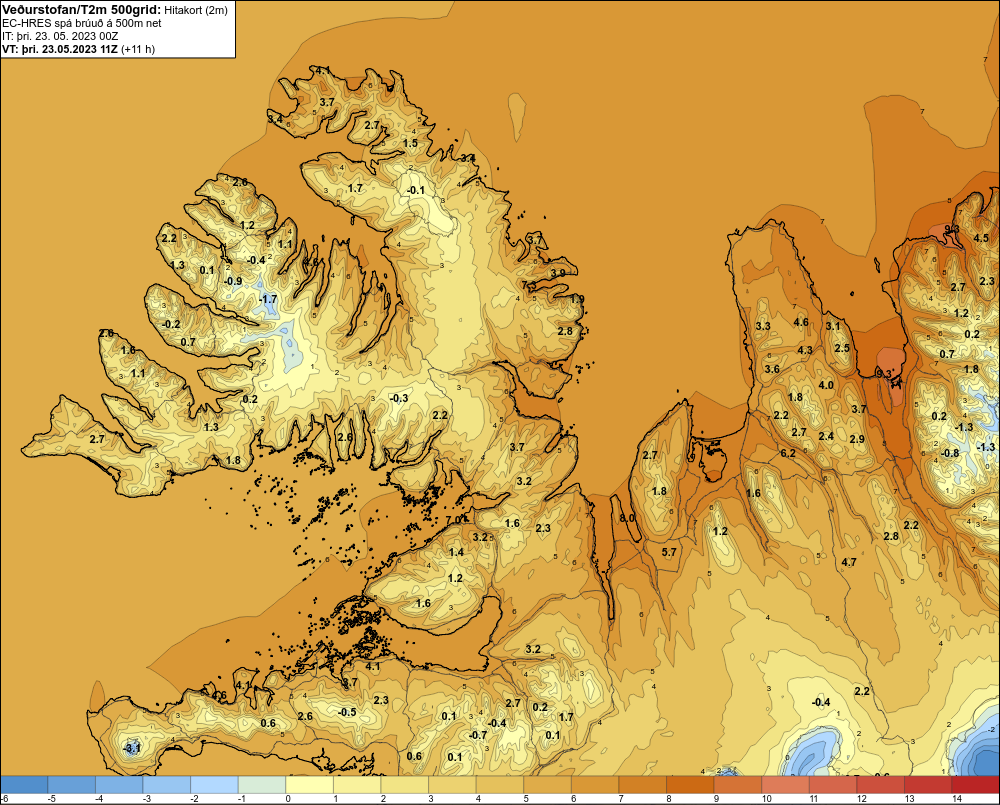Click the 2.5 temperature label

point(842,348)
